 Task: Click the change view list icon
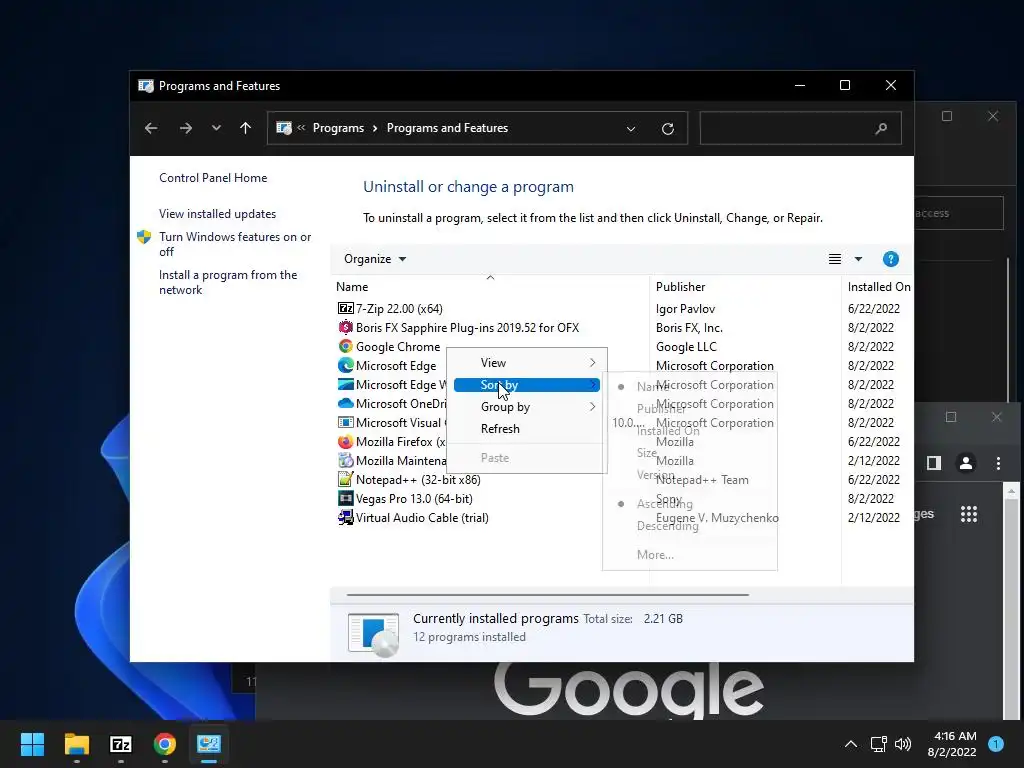click(x=835, y=259)
